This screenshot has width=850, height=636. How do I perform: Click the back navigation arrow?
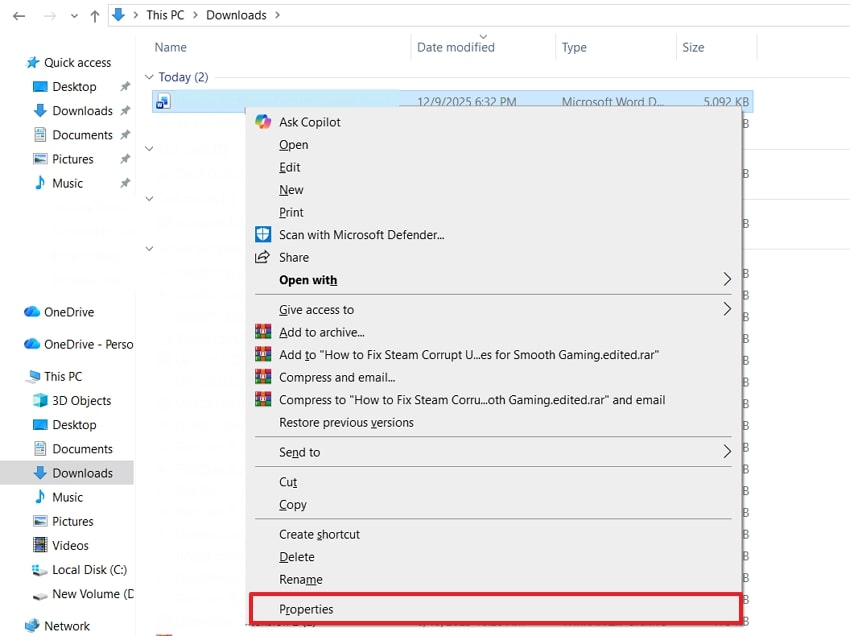click(x=18, y=15)
